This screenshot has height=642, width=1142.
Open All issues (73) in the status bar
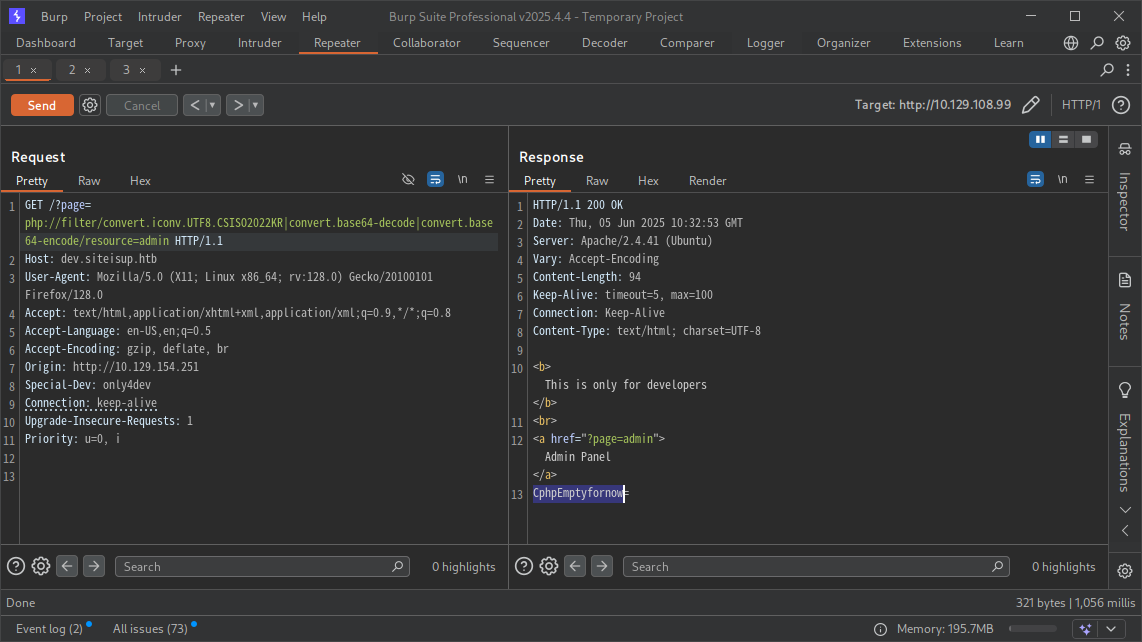click(150, 629)
